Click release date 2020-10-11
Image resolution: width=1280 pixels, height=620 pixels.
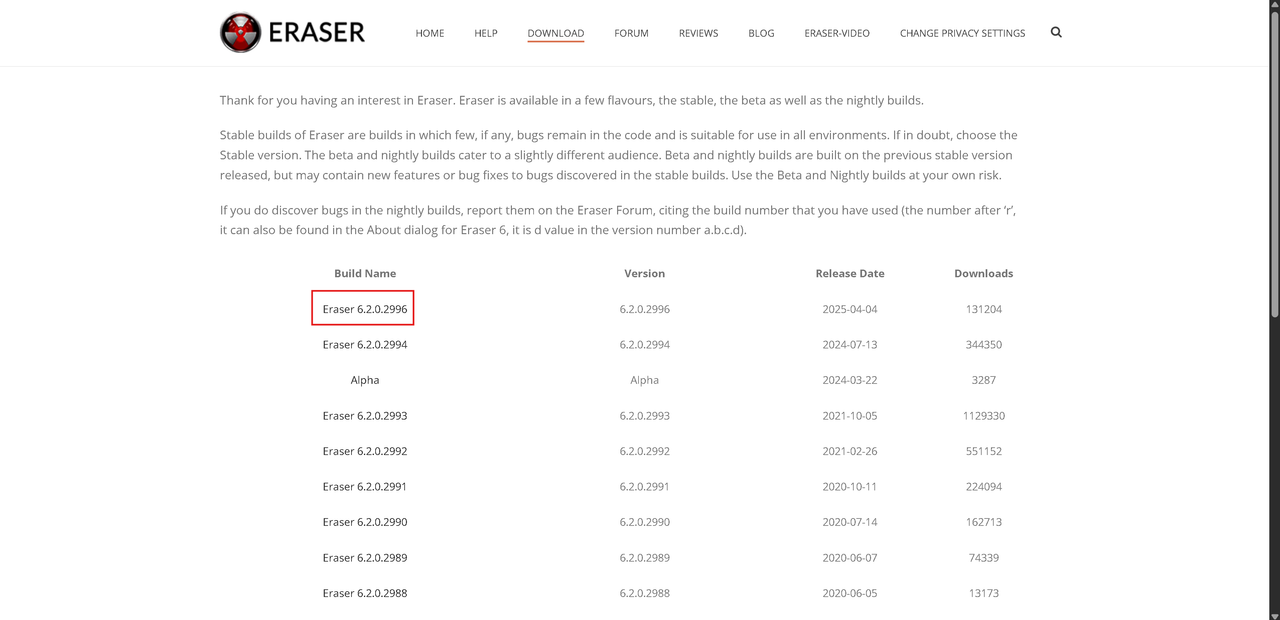click(x=850, y=486)
